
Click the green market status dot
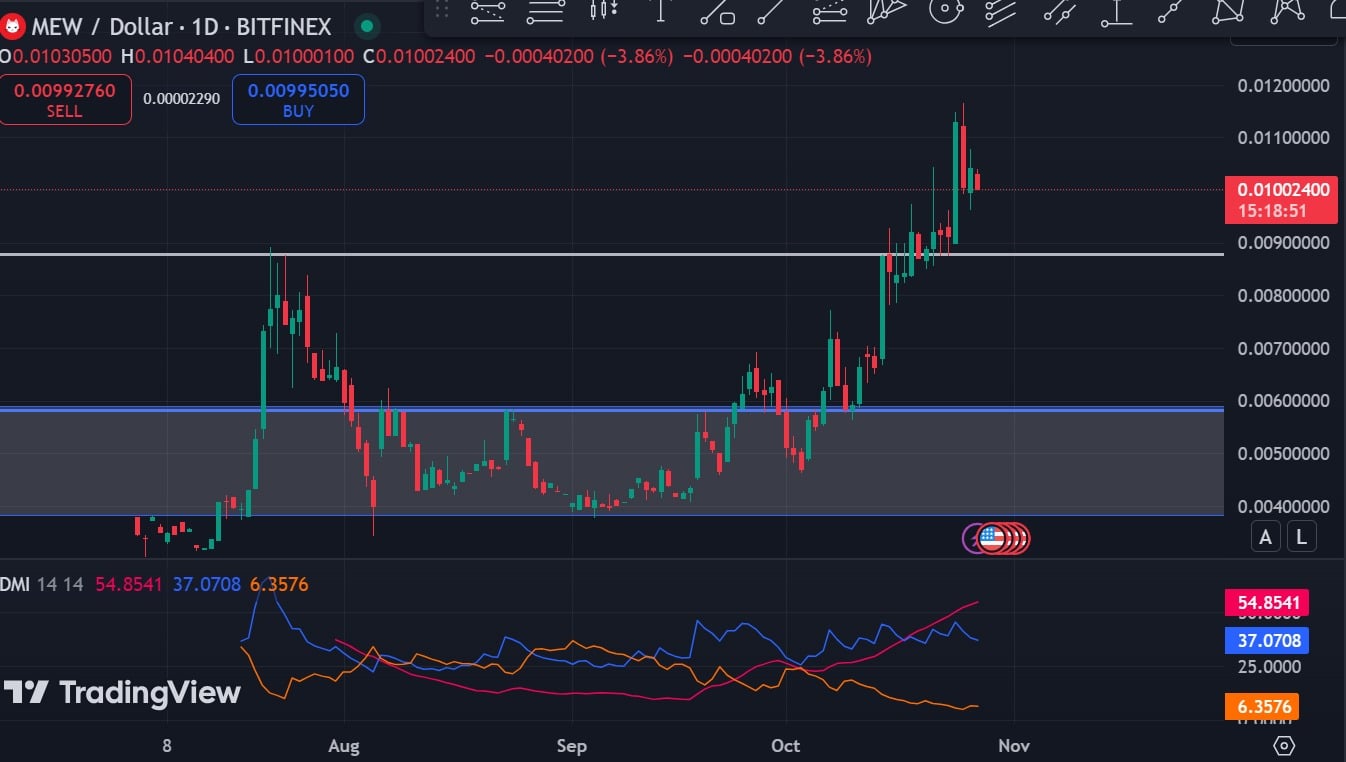click(368, 26)
